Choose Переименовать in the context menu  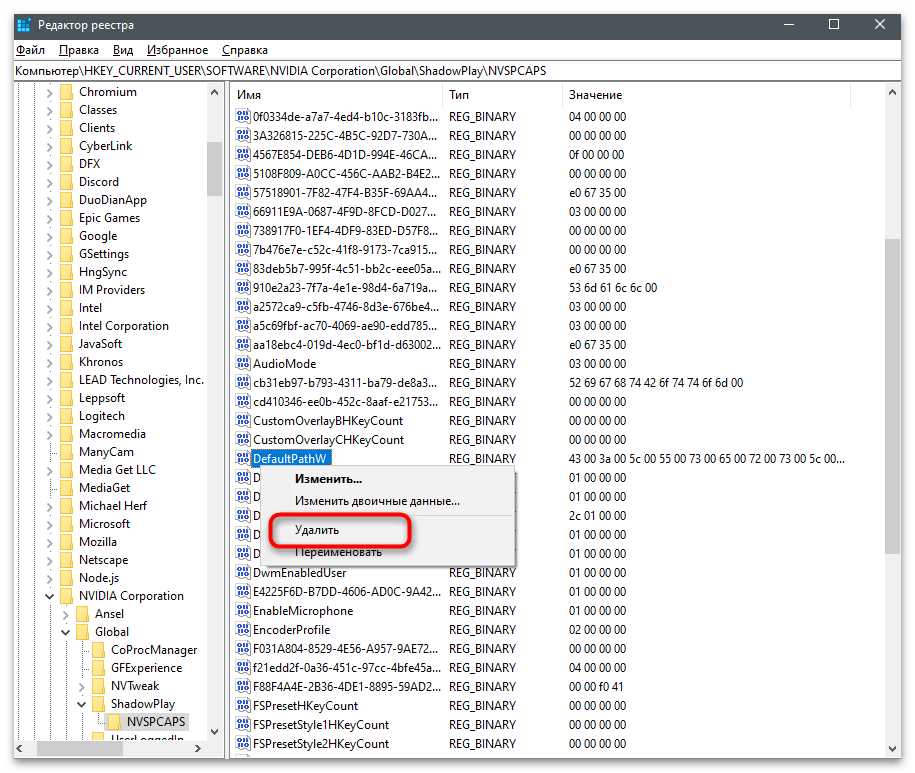338,552
